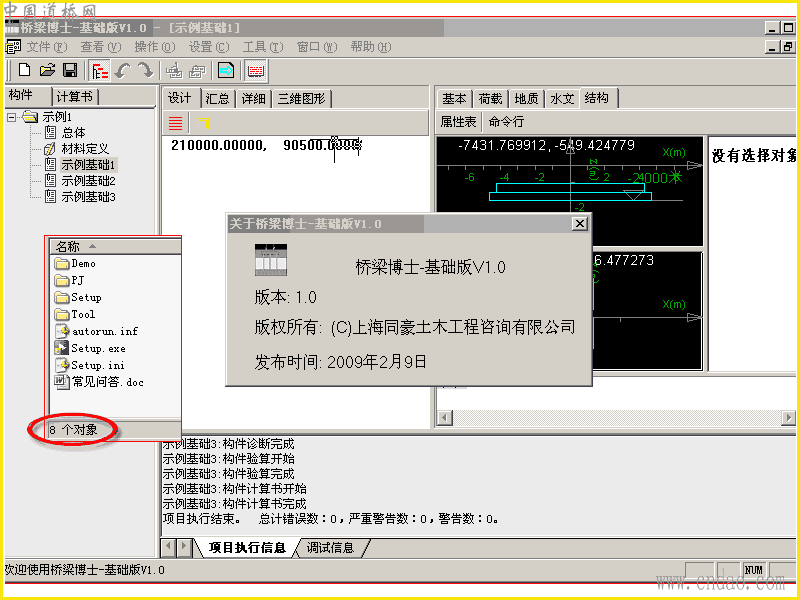Open the 操作(O) menu
Viewport: 800px width, 600px height.
(155, 47)
